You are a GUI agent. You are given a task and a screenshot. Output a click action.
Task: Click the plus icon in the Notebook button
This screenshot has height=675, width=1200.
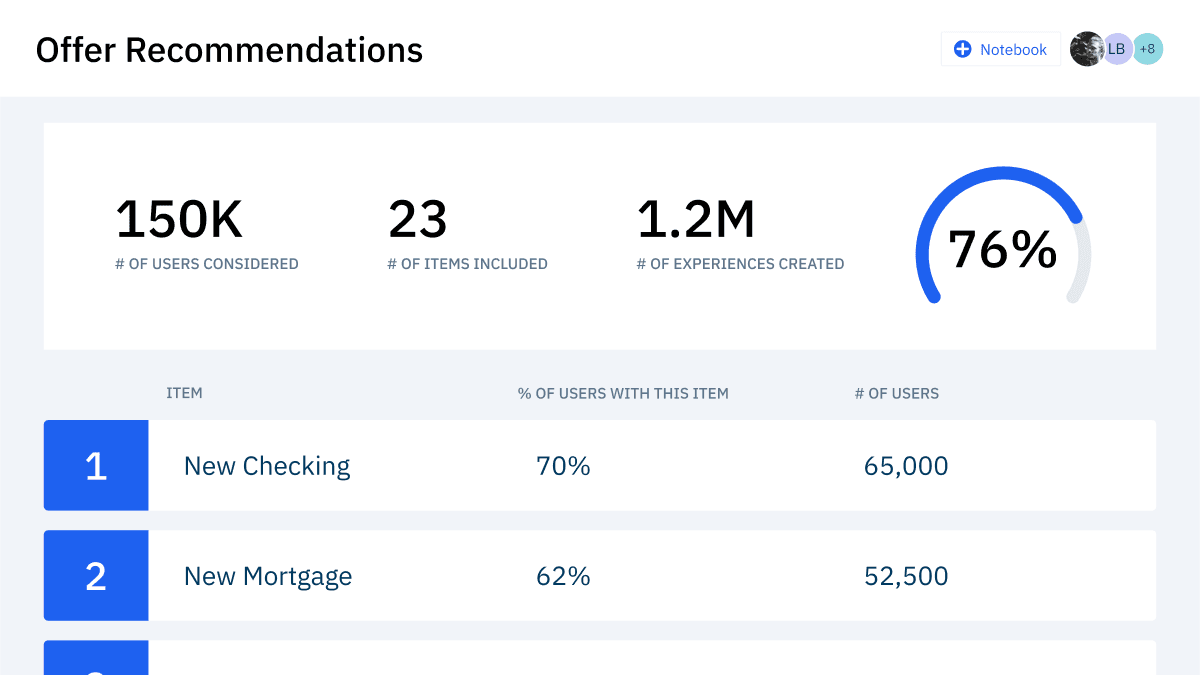tap(962, 49)
